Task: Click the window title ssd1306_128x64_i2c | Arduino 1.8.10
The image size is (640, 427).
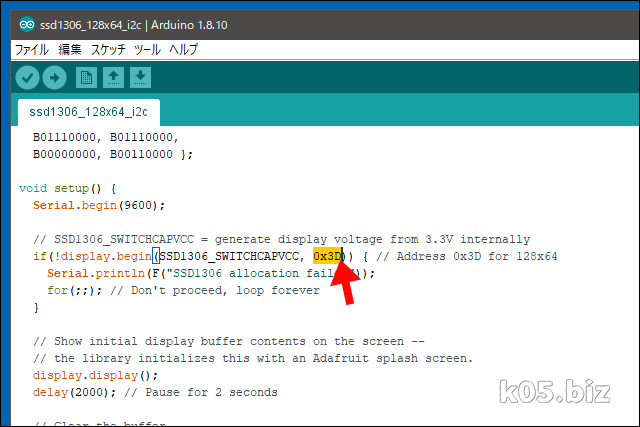Action: point(133,25)
